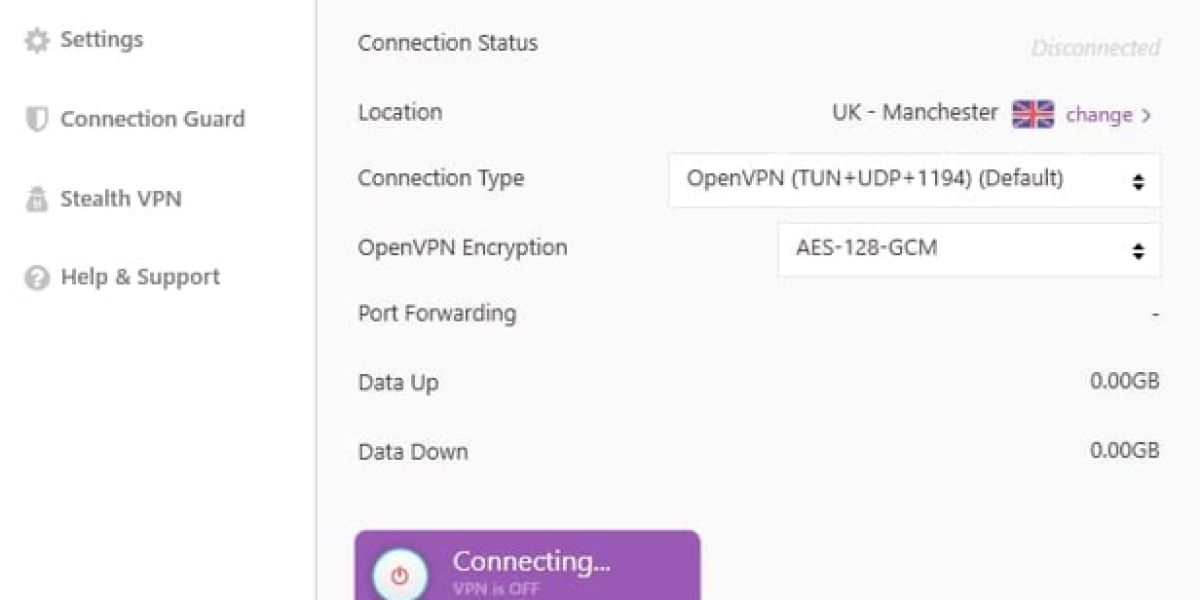Click the change location link
Screen dimensions: 1200x600
pyautogui.click(x=1098, y=115)
